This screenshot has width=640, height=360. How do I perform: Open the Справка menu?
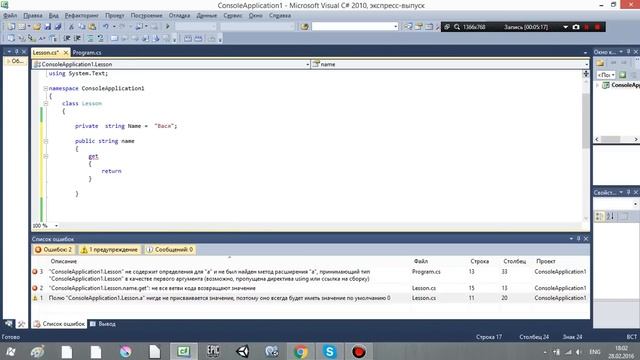pos(280,16)
